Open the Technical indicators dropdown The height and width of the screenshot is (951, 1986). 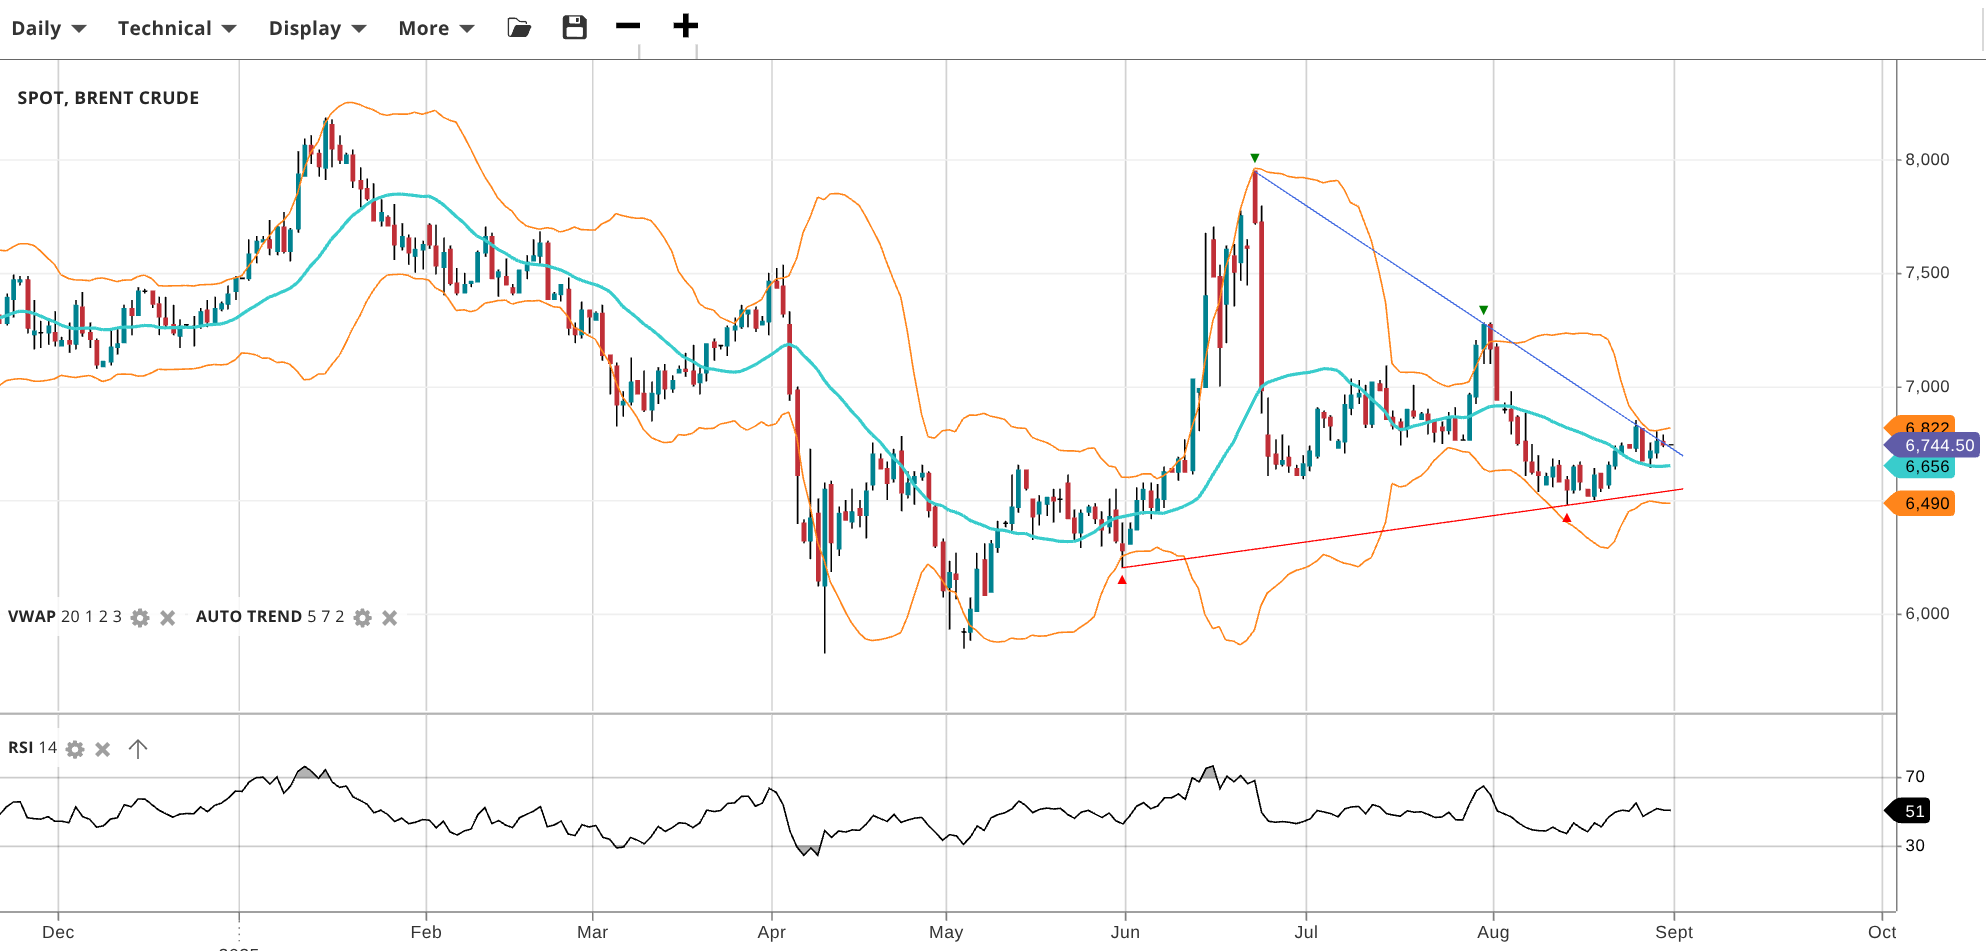176,28
